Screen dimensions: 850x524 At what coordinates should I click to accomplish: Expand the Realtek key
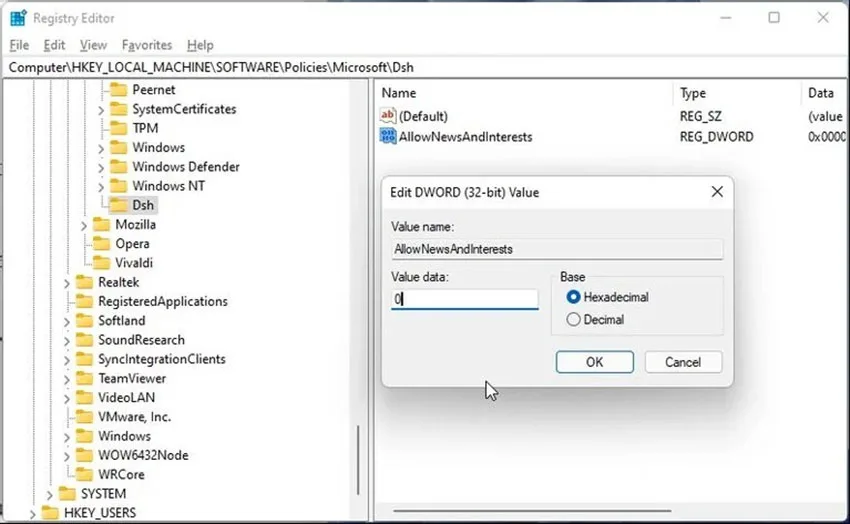(67, 283)
